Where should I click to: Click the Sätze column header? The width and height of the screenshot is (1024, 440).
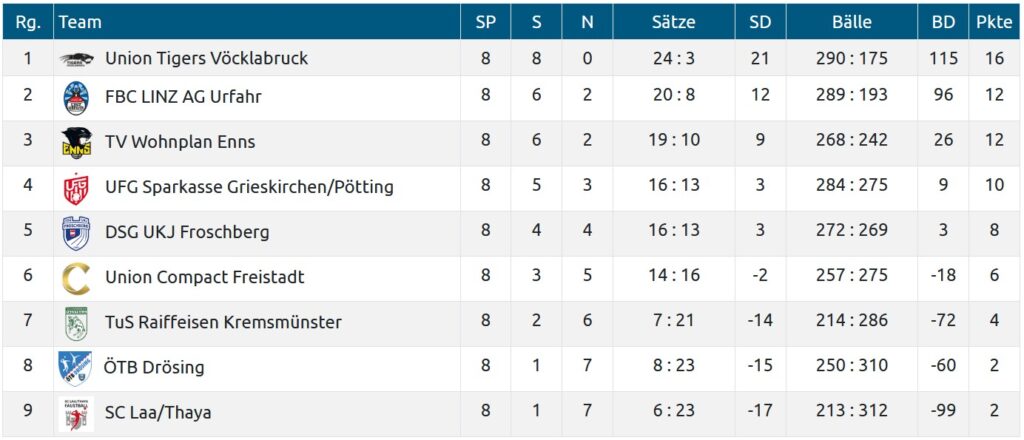point(673,22)
